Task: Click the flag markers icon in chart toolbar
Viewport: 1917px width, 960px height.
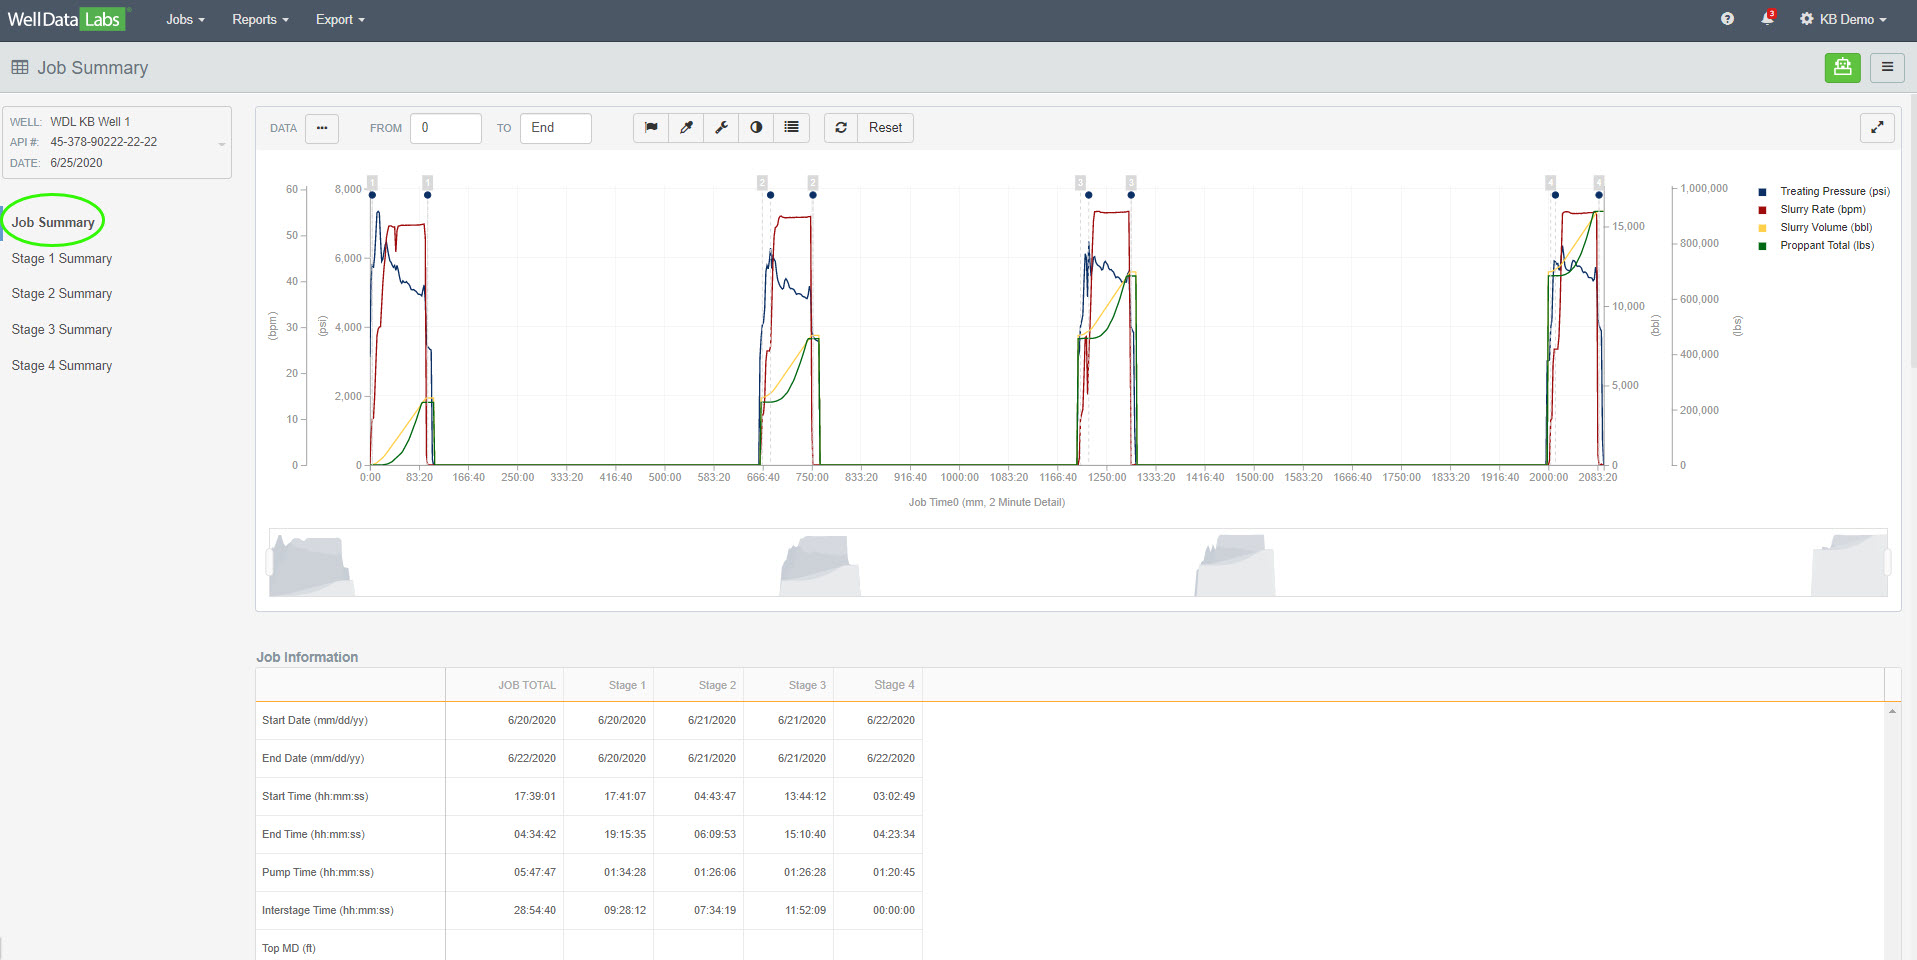Action: tap(651, 128)
